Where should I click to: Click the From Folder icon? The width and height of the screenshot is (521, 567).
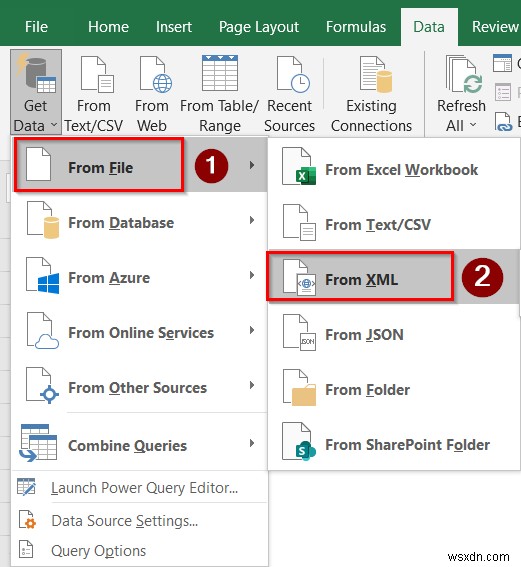point(299,388)
